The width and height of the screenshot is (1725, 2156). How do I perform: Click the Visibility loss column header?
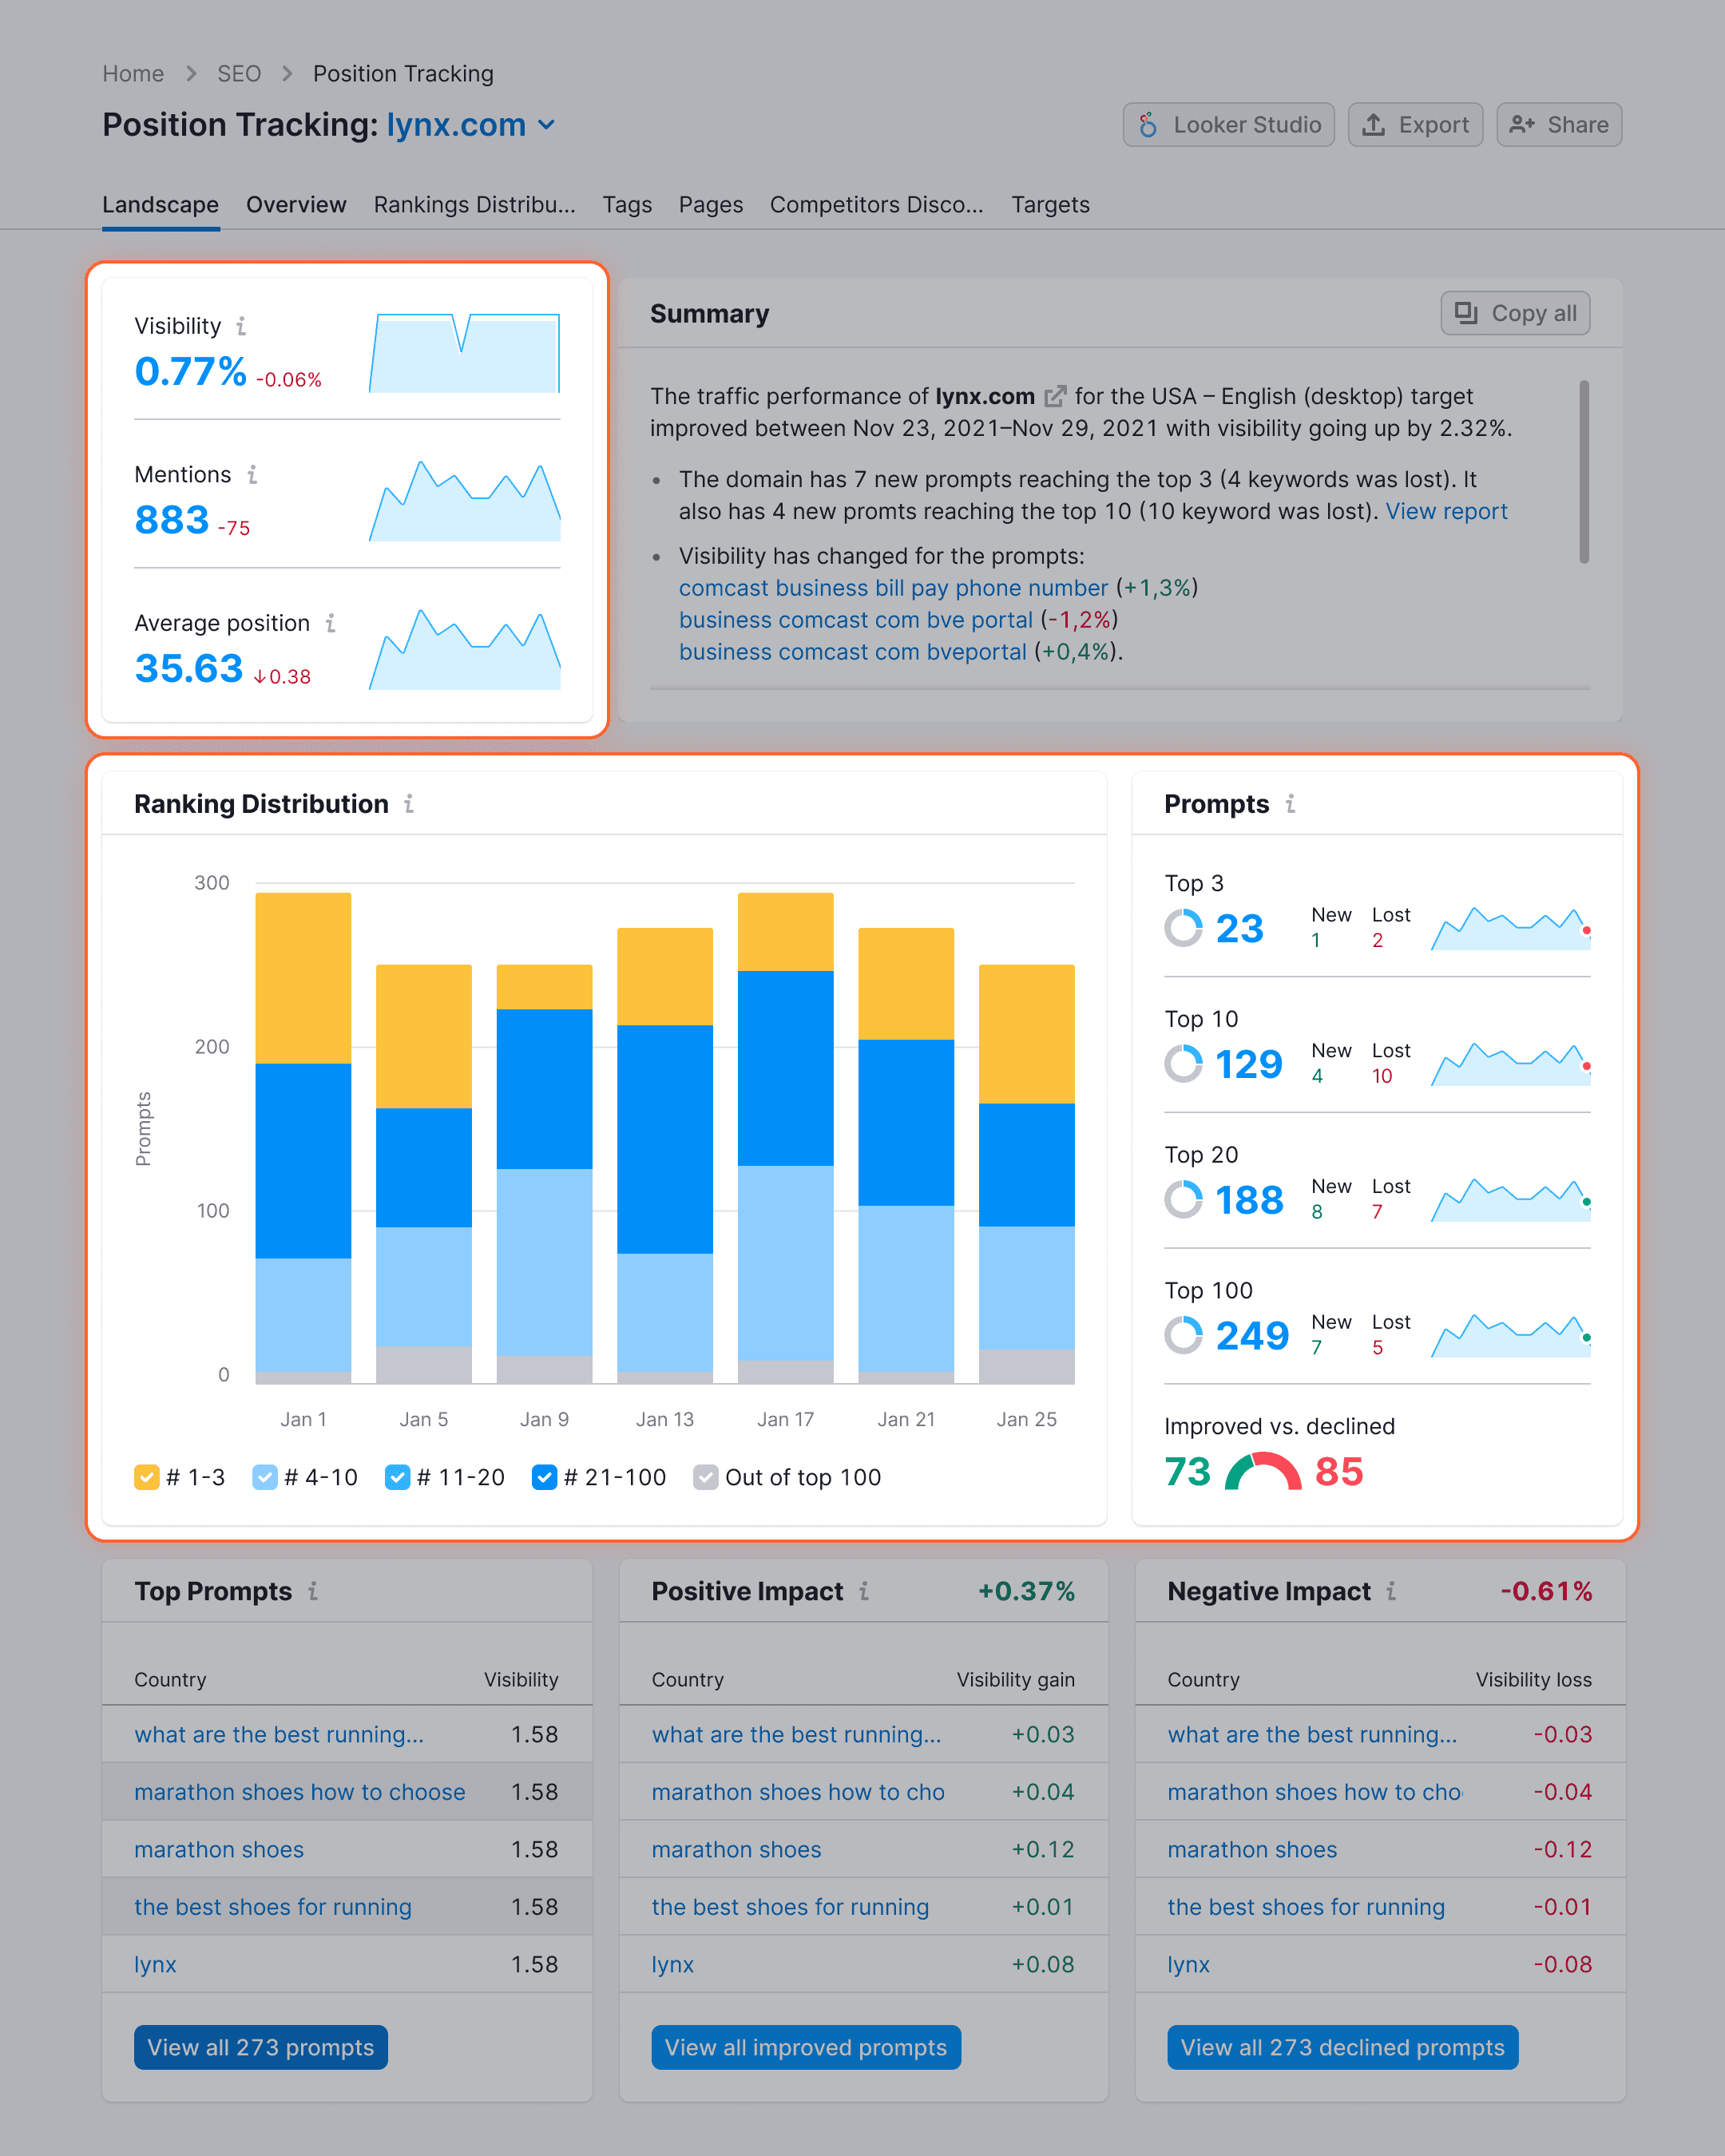pos(1533,1679)
